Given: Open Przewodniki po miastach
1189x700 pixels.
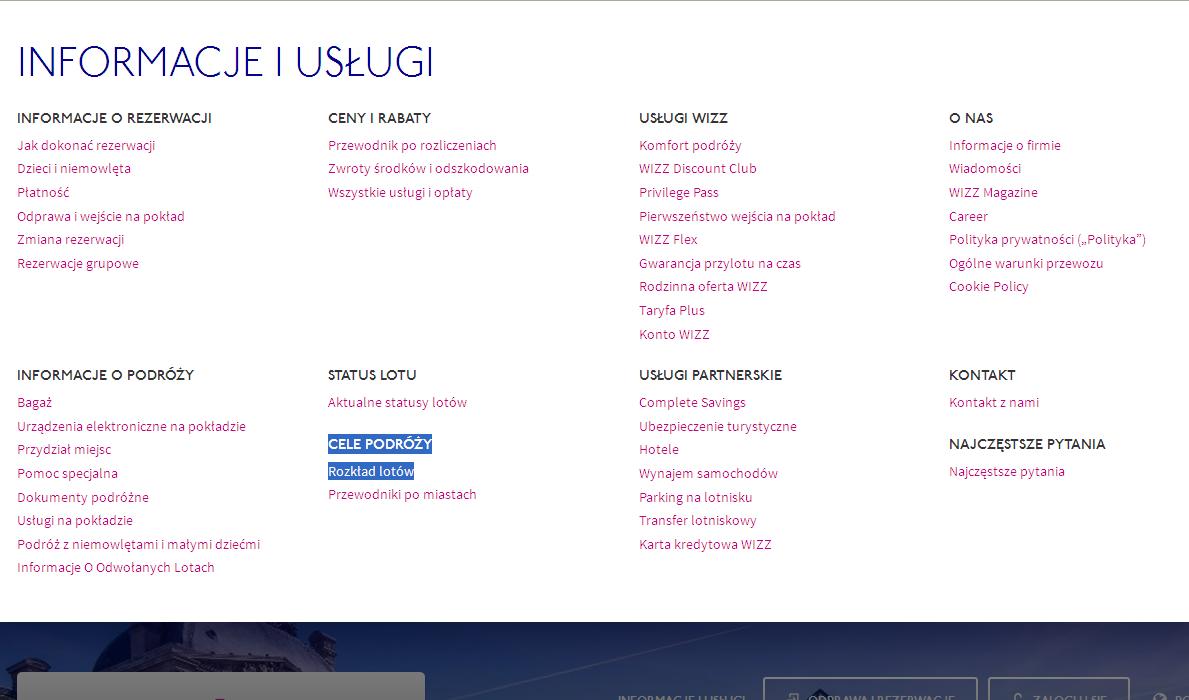Looking at the screenshot, I should (402, 494).
